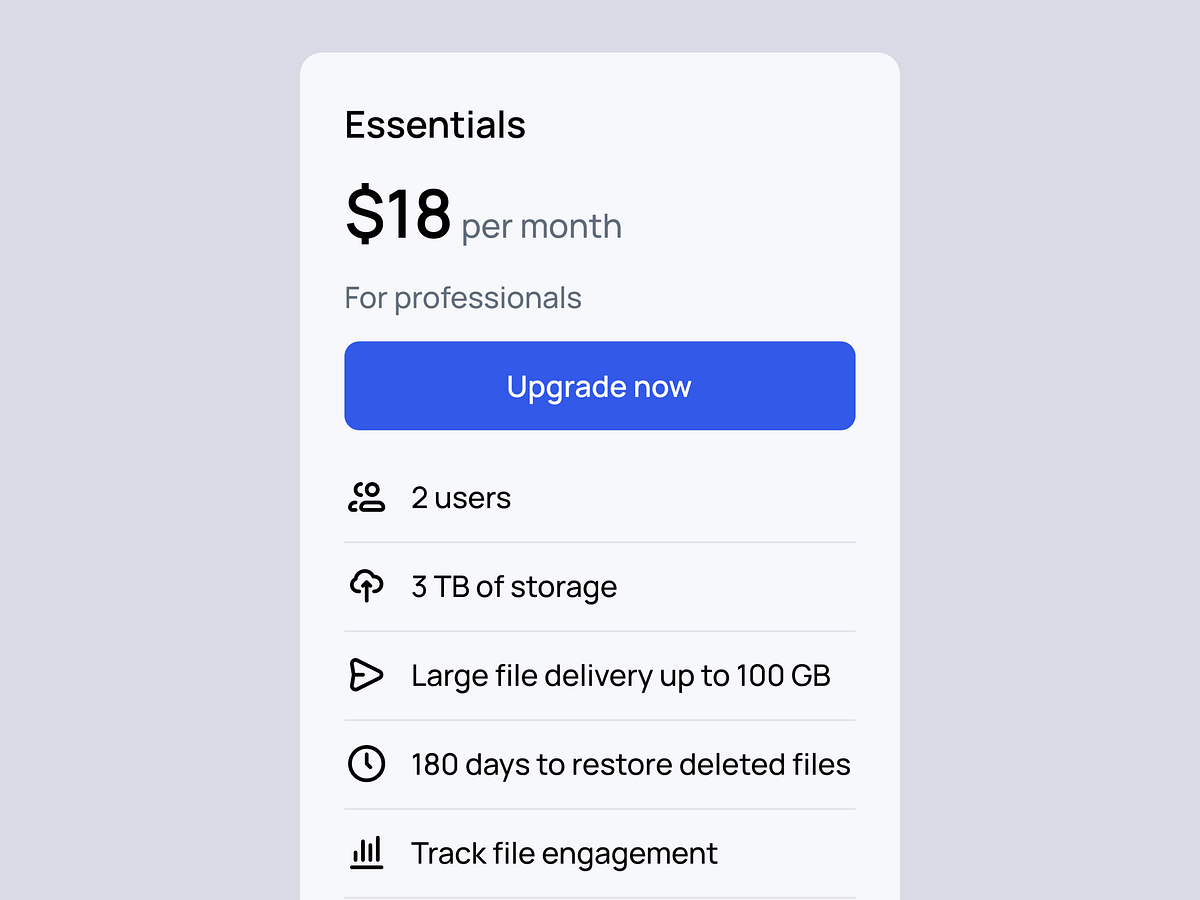Image resolution: width=1200 pixels, height=900 pixels.
Task: Select "Large file delivery up to 100 GB"
Action: point(620,675)
